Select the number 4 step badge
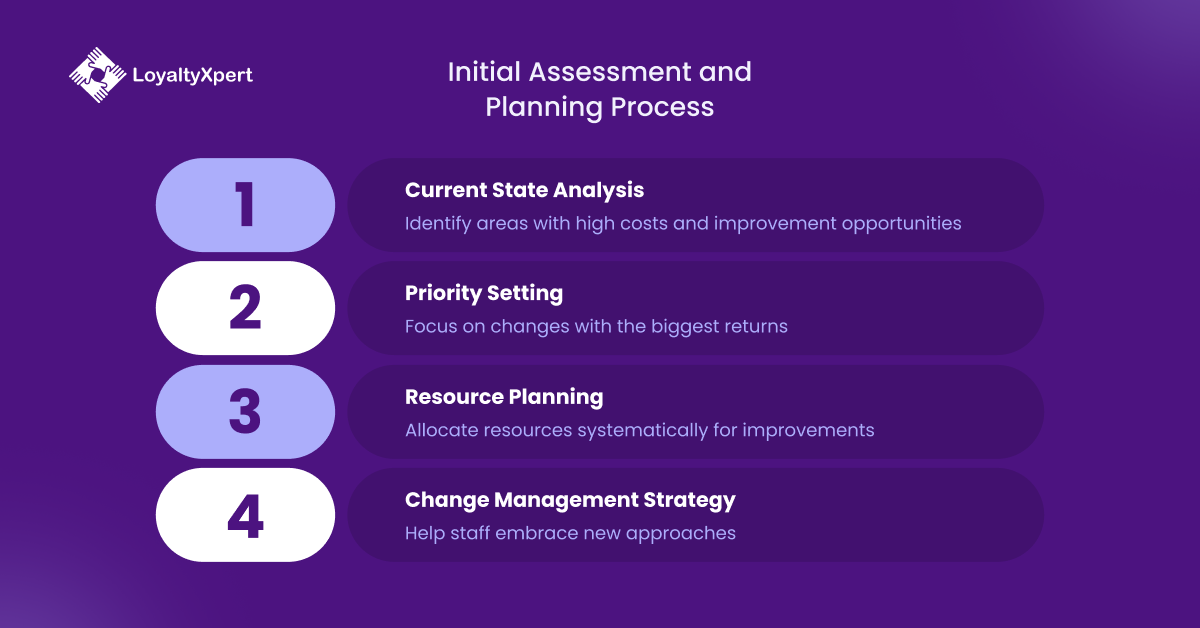The image size is (1200, 628). 245,515
